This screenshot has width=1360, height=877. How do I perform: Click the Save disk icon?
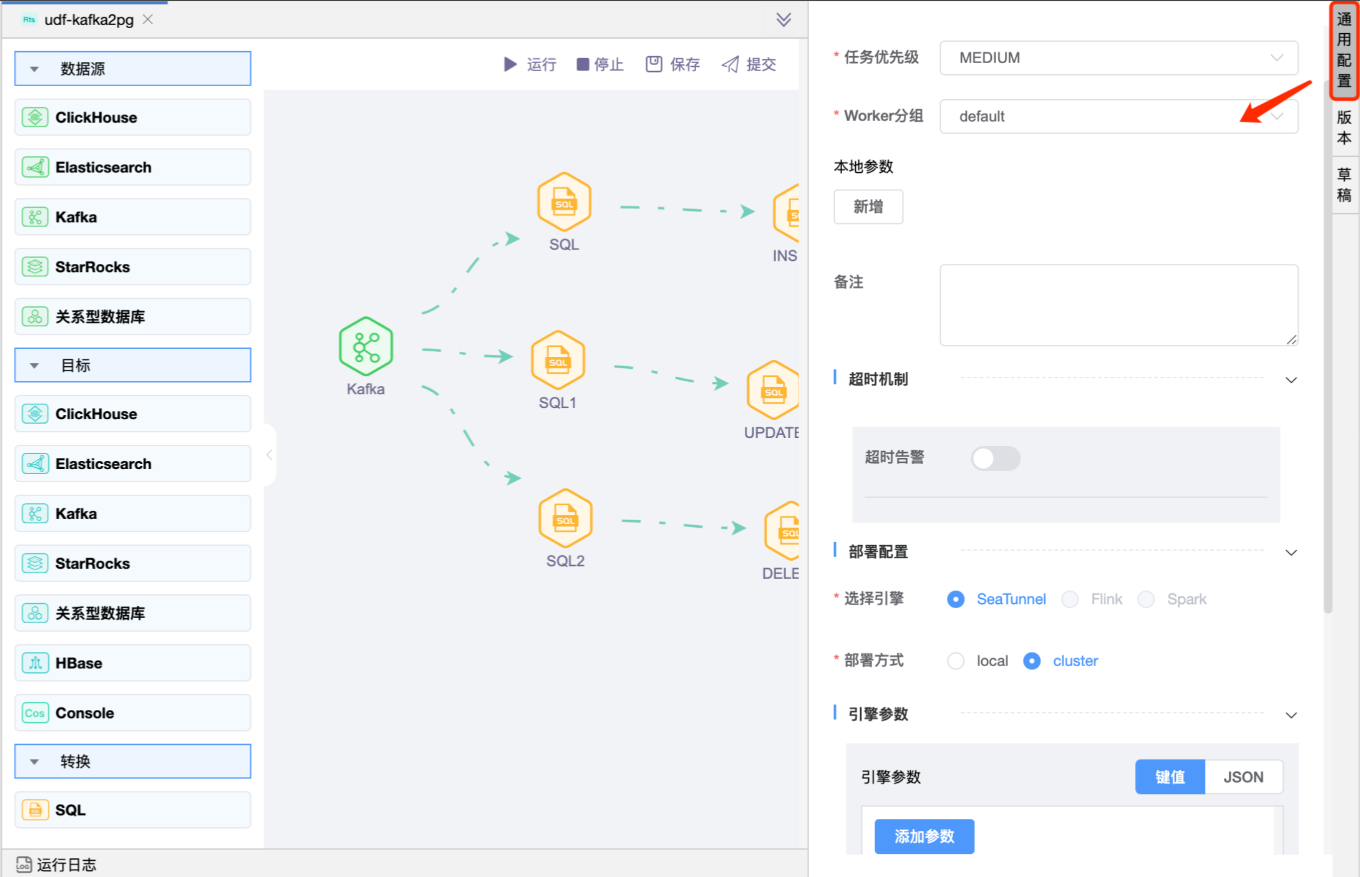[x=654, y=64]
